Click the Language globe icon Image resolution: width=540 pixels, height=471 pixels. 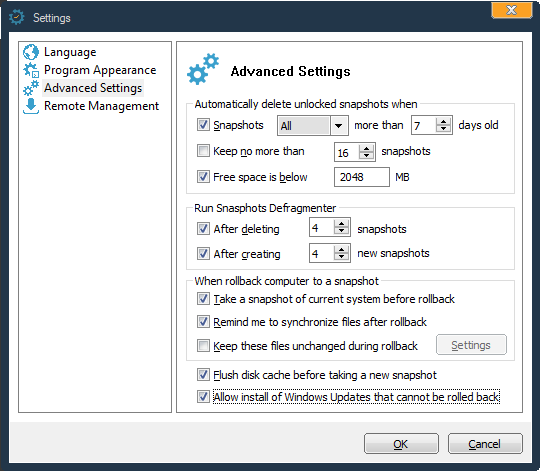pyautogui.click(x=31, y=52)
